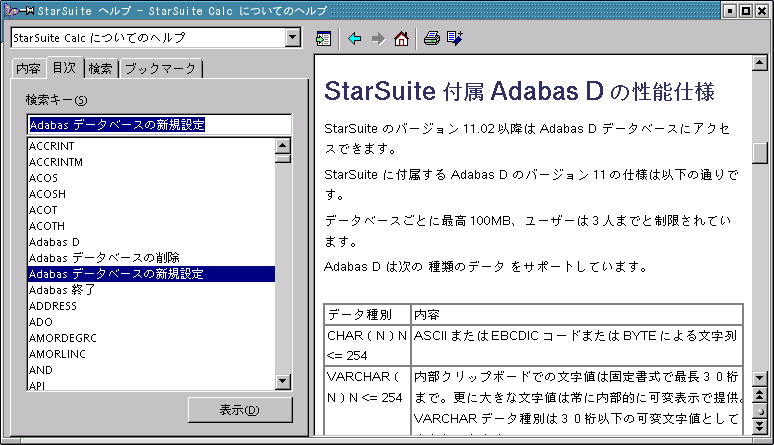Select Adabas データベースの削除 entry
Viewport: 774px width, 445px height.
pos(151,258)
